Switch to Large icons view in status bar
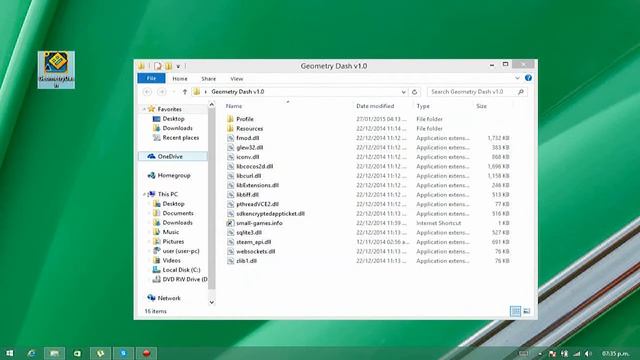The width and height of the screenshot is (640, 360). pyautogui.click(x=527, y=311)
